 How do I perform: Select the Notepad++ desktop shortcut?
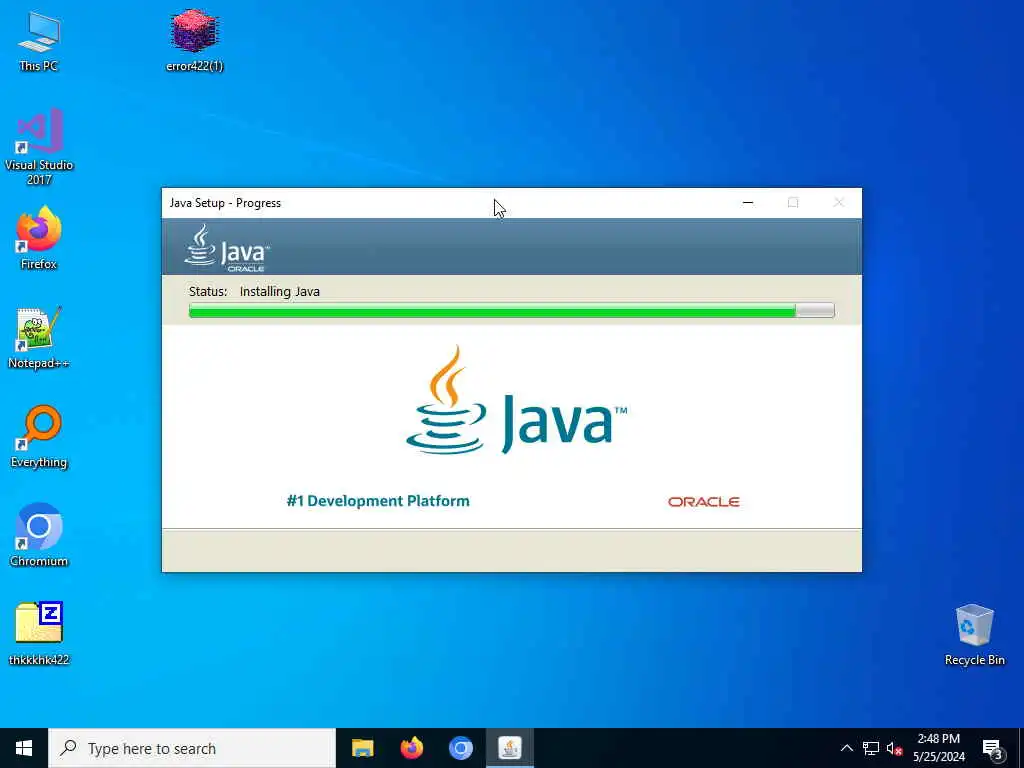(x=39, y=338)
